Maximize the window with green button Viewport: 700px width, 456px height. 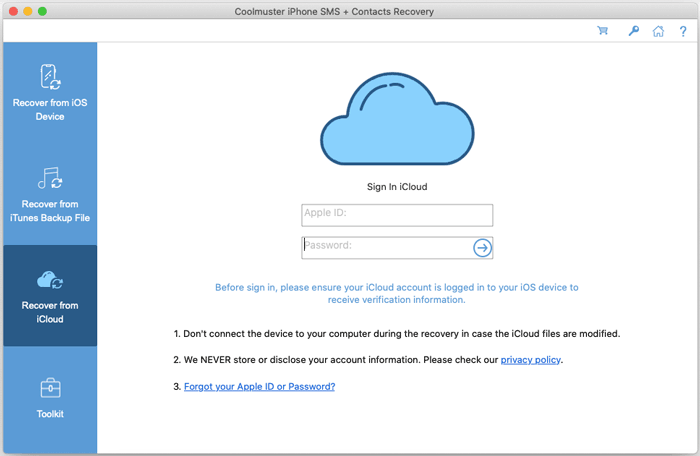[42, 11]
